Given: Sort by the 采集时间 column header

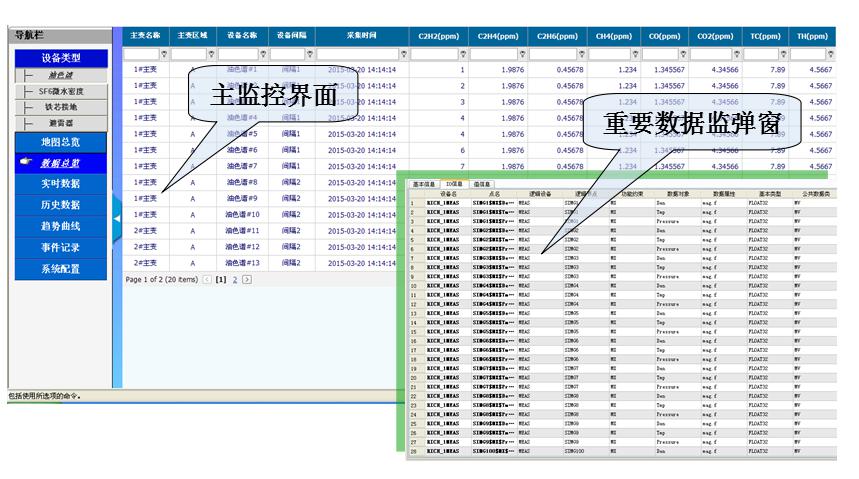Looking at the screenshot, I should pos(362,36).
